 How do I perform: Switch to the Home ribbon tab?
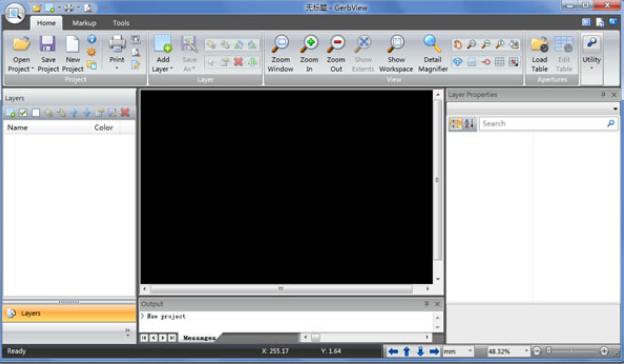point(46,23)
